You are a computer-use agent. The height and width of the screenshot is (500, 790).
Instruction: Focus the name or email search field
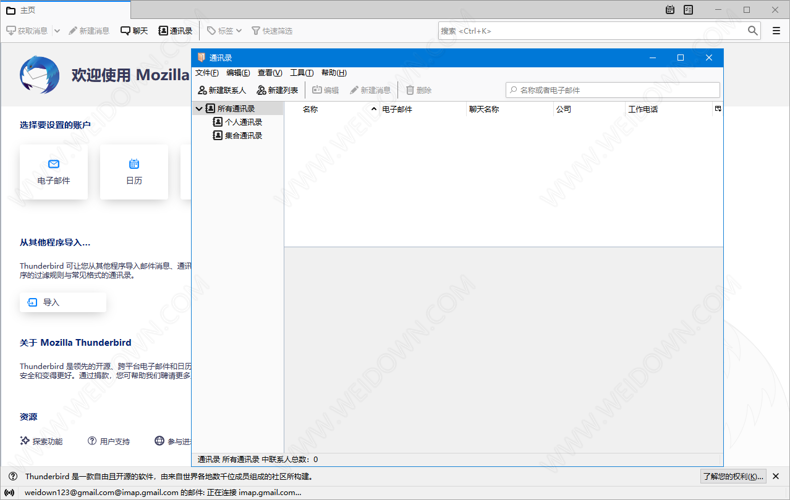[613, 90]
